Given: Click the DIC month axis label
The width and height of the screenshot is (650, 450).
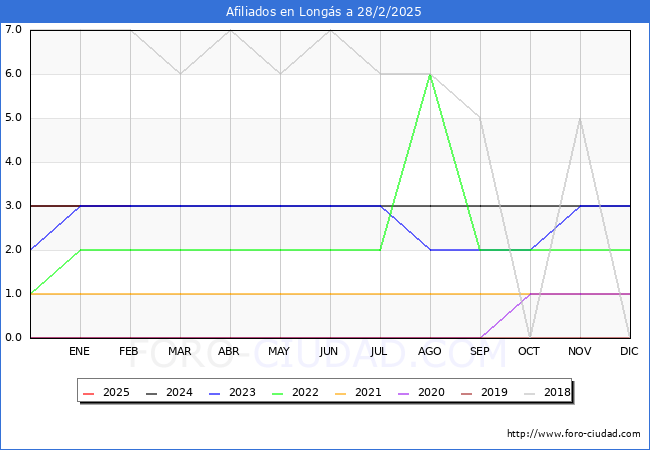Looking at the screenshot, I should click(629, 351).
